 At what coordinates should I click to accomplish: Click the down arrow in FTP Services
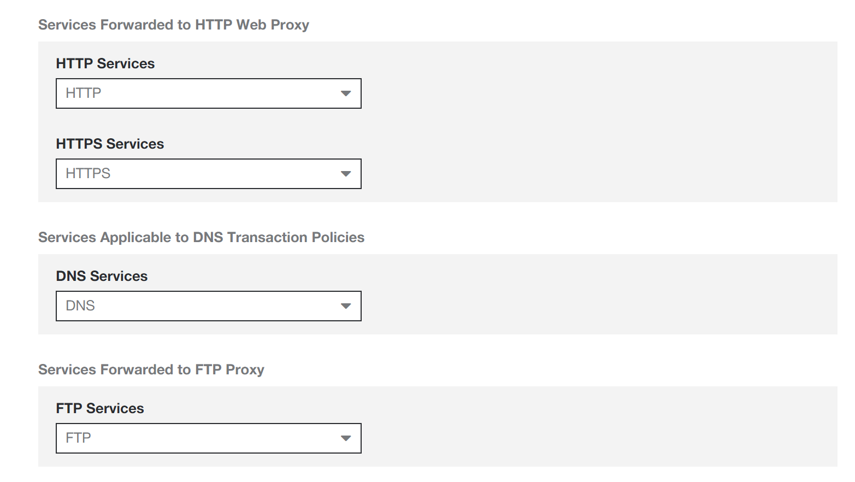pyautogui.click(x=345, y=438)
